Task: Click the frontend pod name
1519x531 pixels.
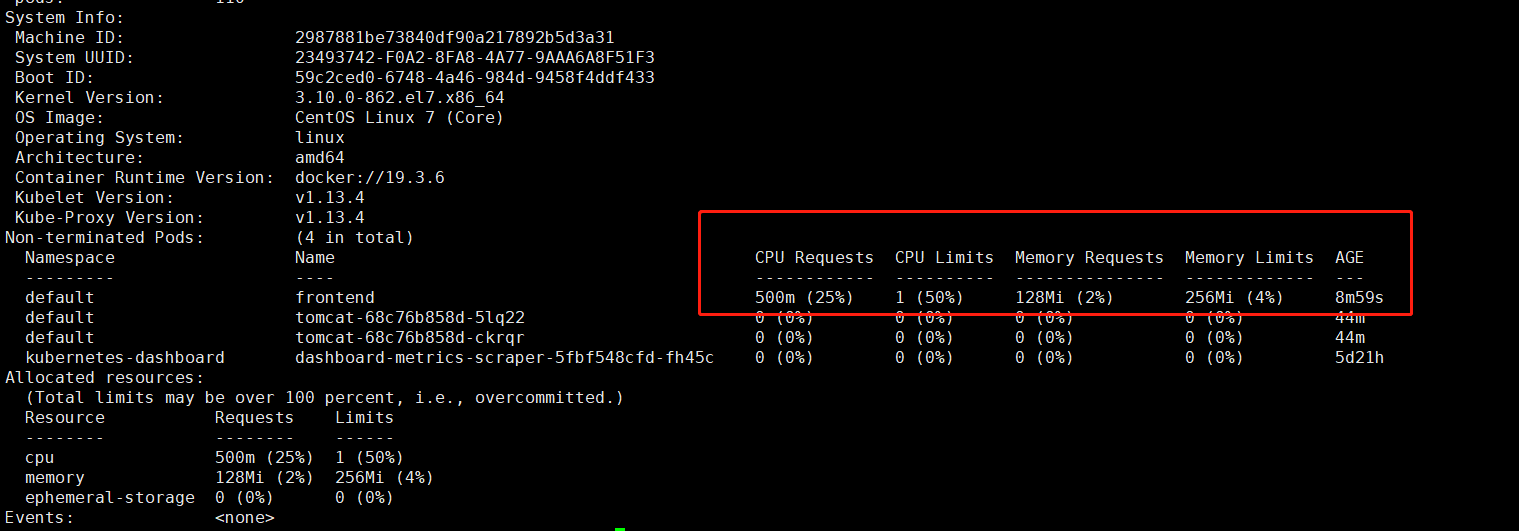Action: pyautogui.click(x=335, y=297)
